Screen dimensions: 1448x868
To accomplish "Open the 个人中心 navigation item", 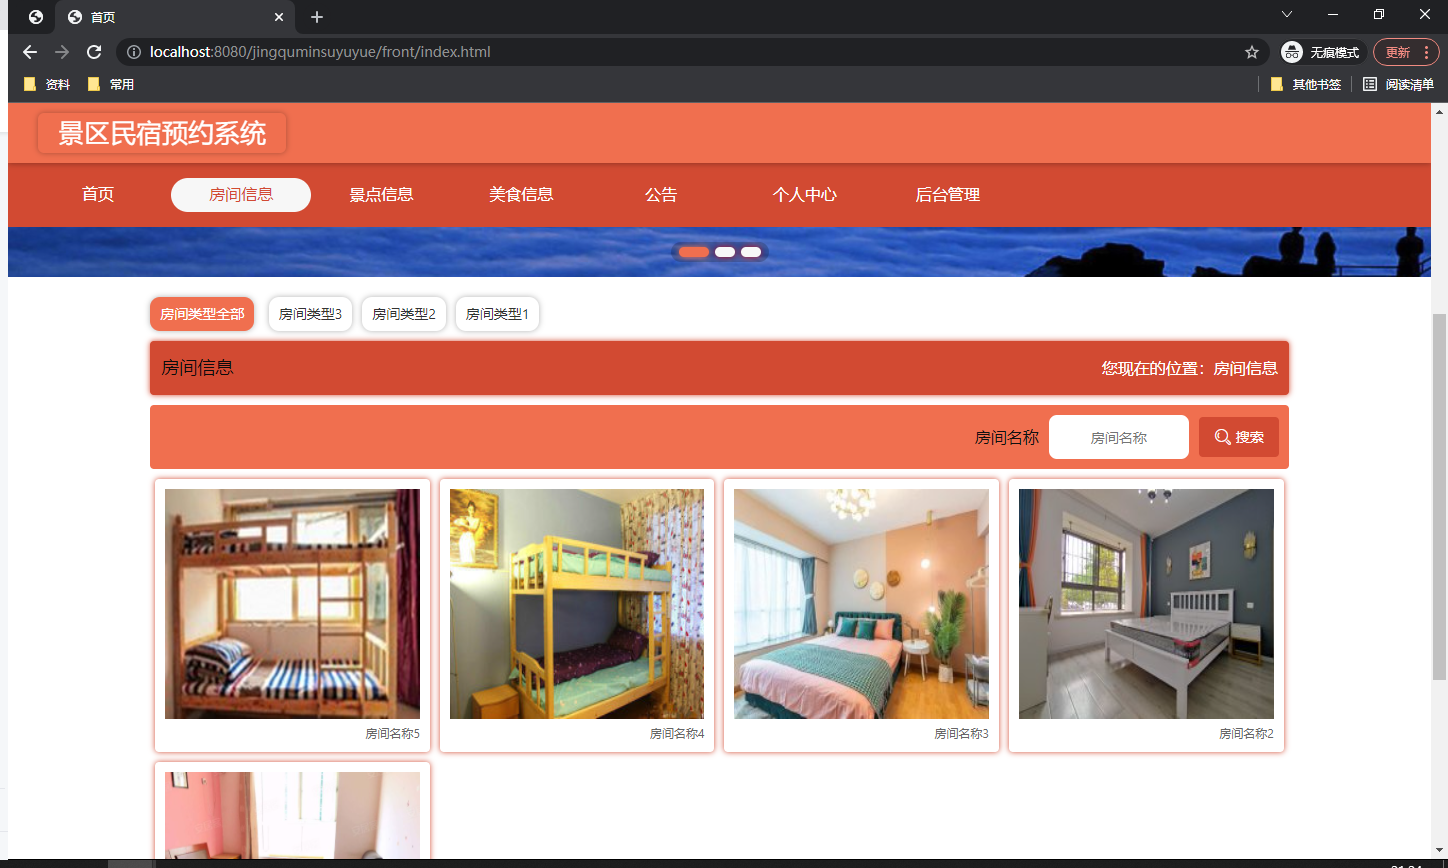I will click(805, 195).
